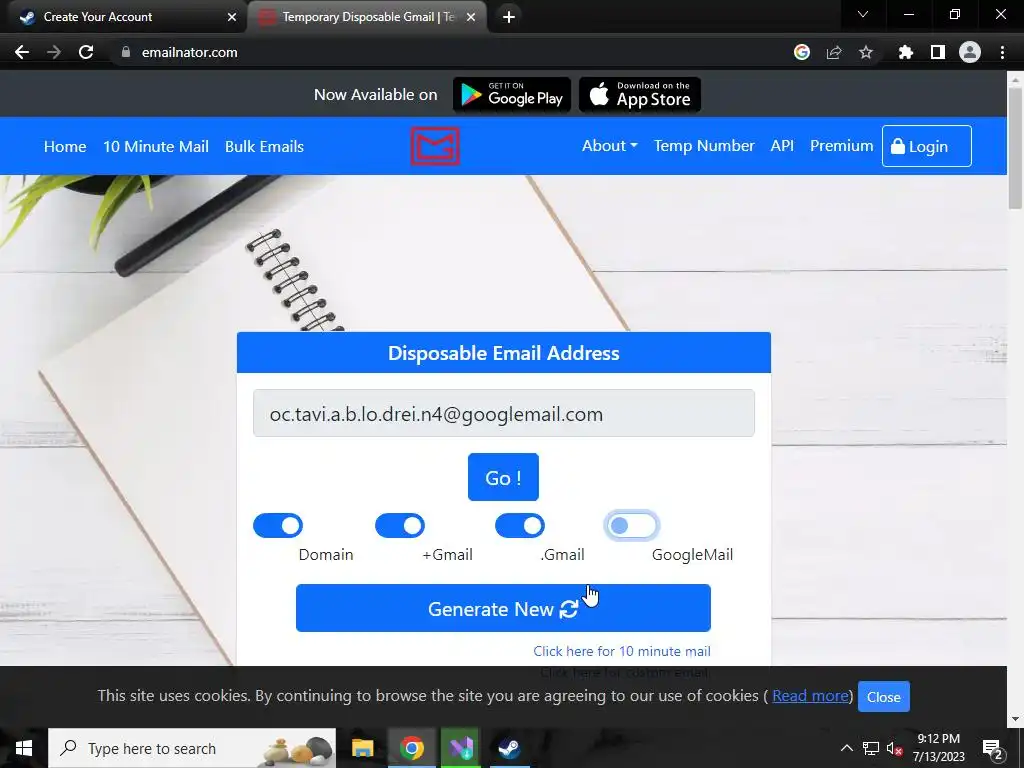Open the App Store download badge
1024x768 pixels.
640,95
